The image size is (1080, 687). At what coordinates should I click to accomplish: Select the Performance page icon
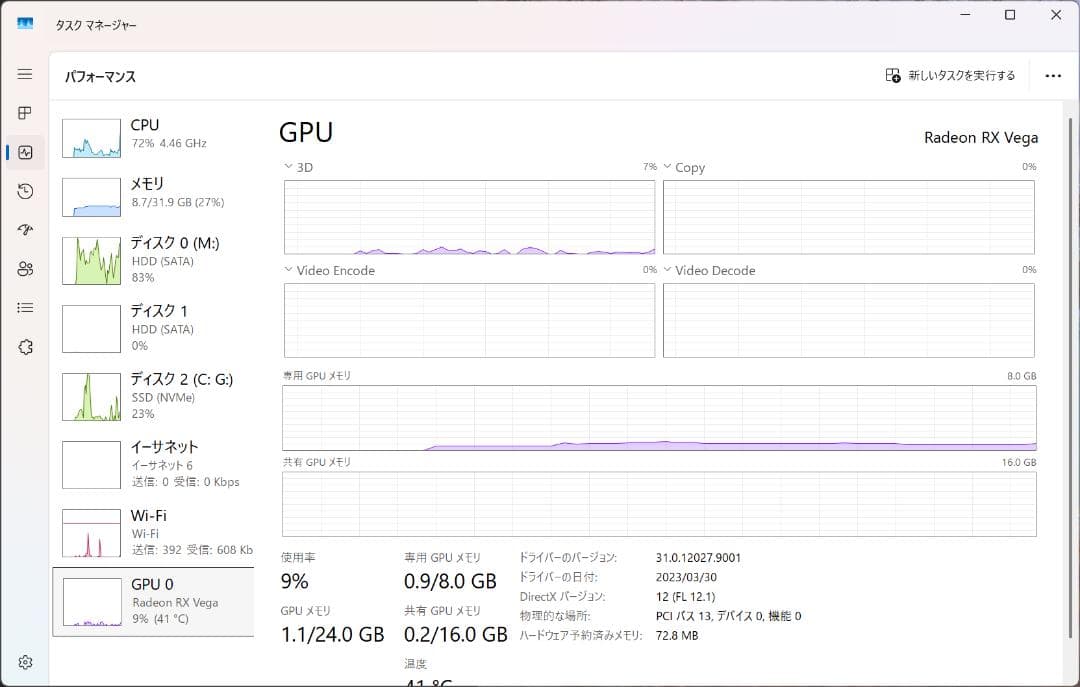(25, 152)
